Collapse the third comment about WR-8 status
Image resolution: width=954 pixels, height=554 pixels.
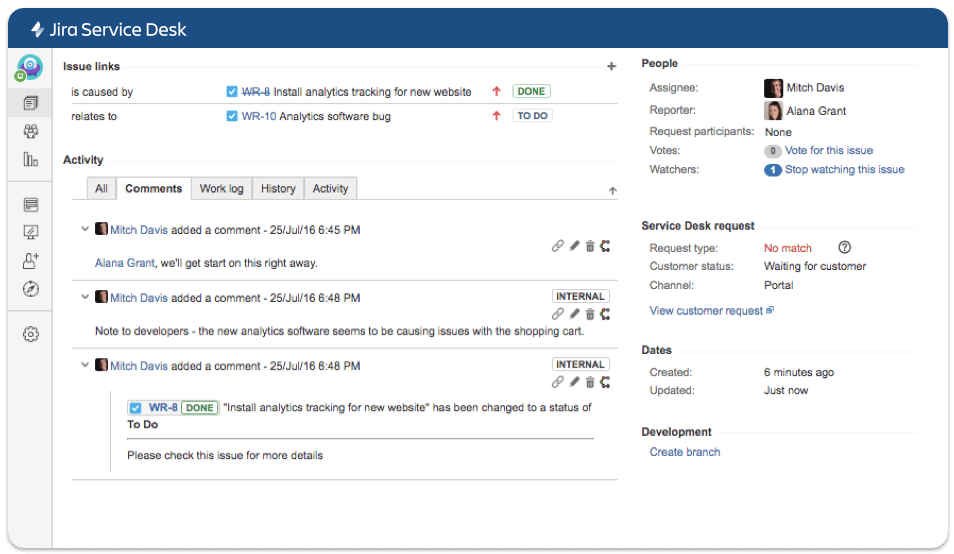[x=85, y=365]
